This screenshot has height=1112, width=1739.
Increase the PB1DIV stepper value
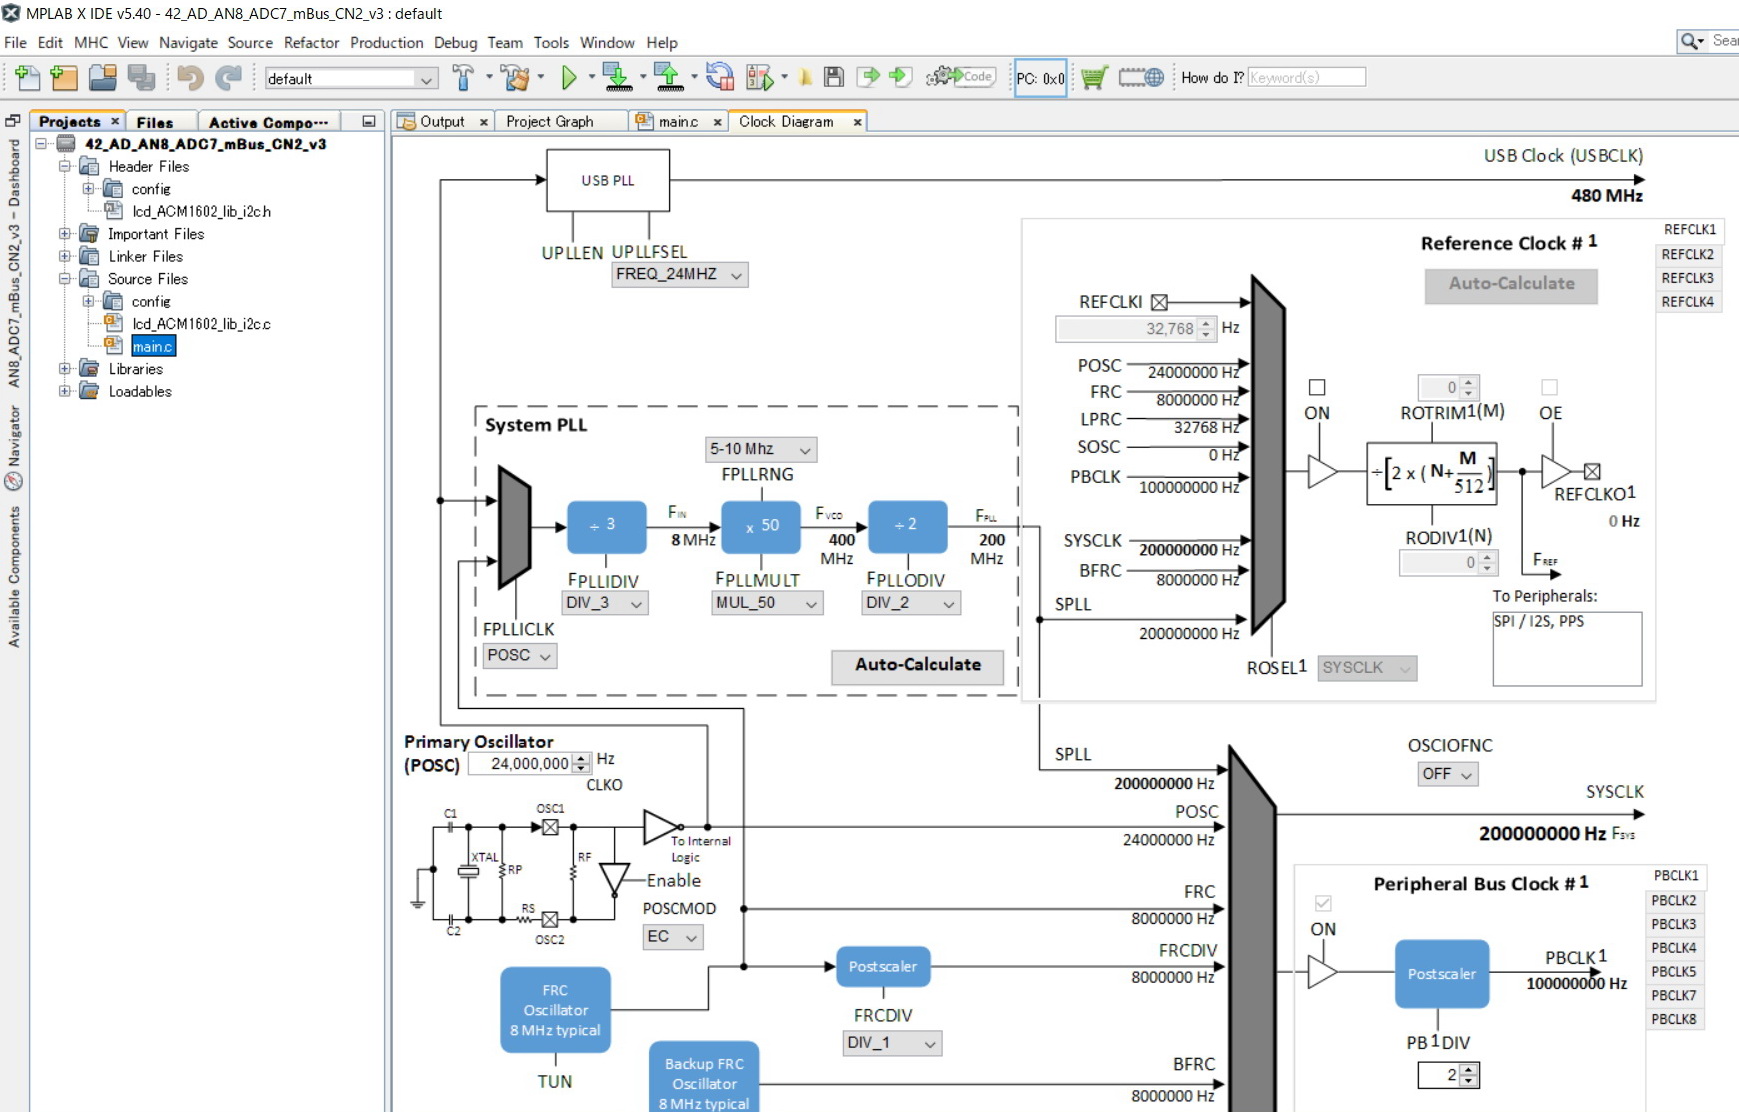tap(1469, 1069)
